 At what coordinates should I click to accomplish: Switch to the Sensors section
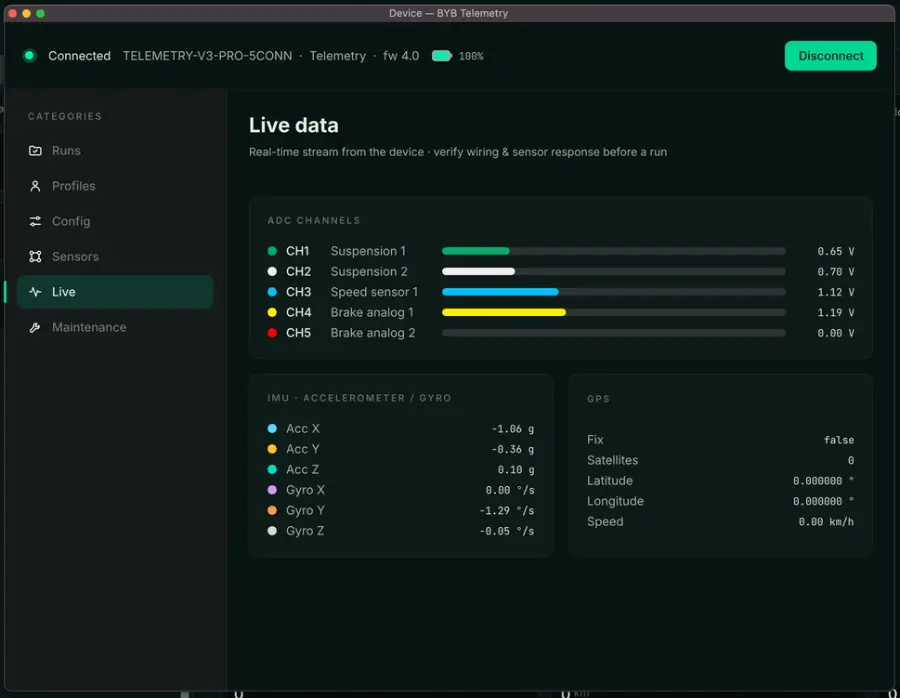click(115, 257)
